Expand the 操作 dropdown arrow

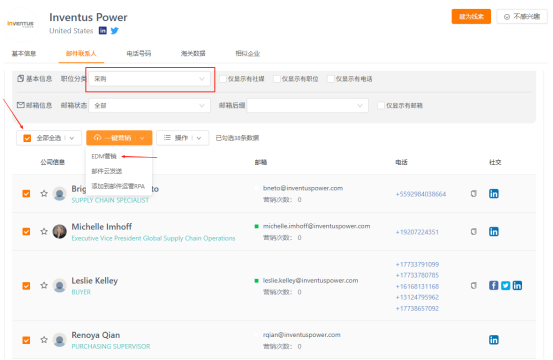199,138
